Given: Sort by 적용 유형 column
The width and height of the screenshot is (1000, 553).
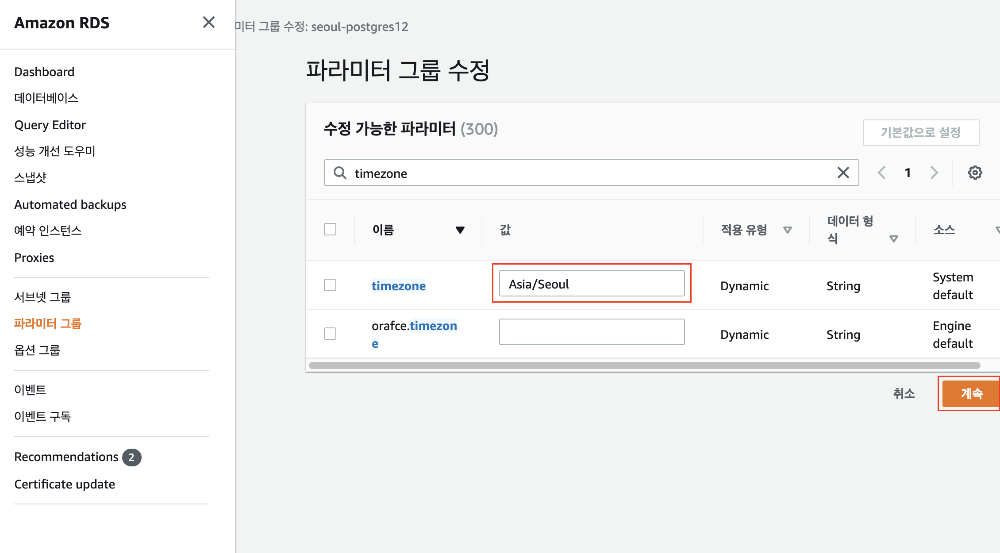Looking at the screenshot, I should [x=788, y=230].
